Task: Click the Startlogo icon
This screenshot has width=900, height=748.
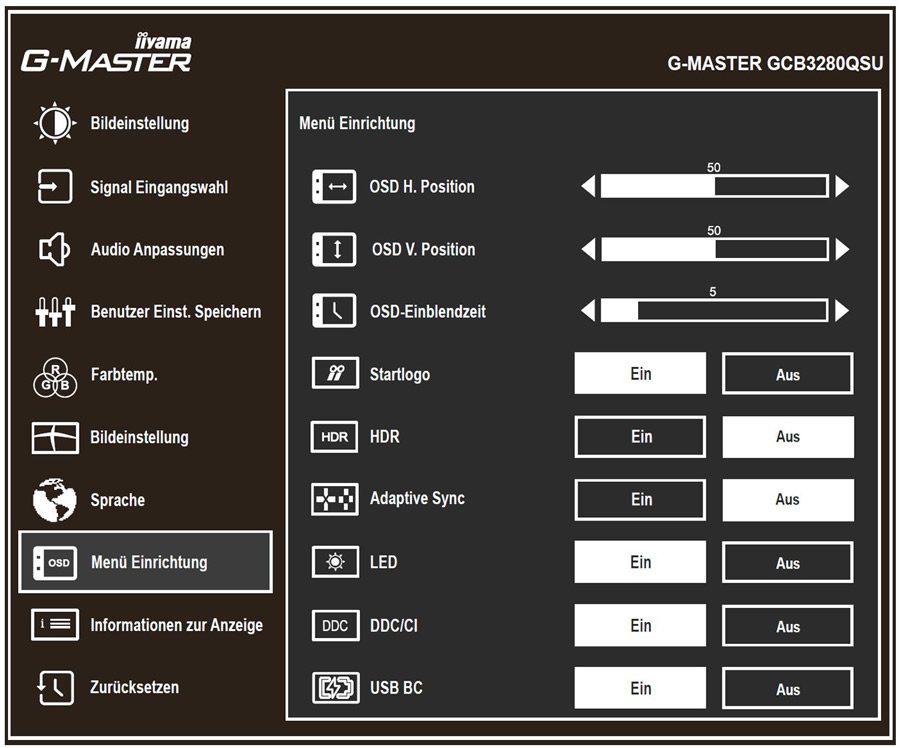Action: click(335, 374)
